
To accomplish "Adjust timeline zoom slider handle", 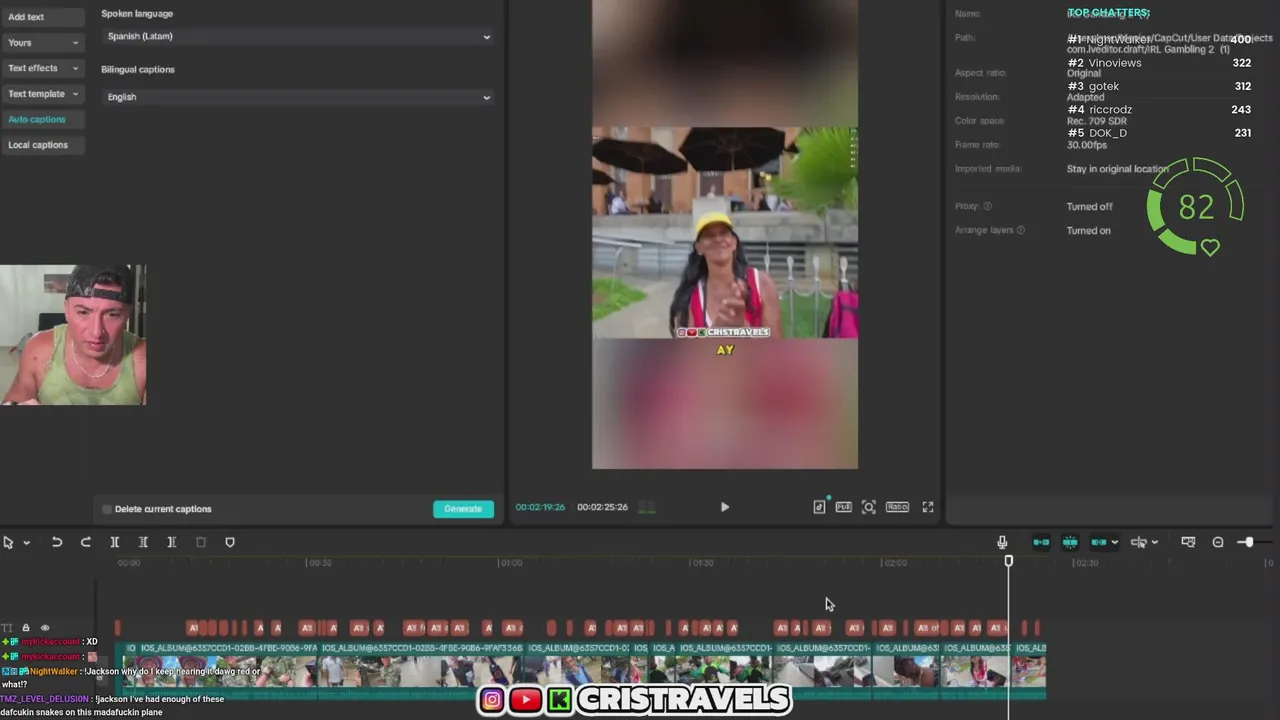I will point(1248,542).
